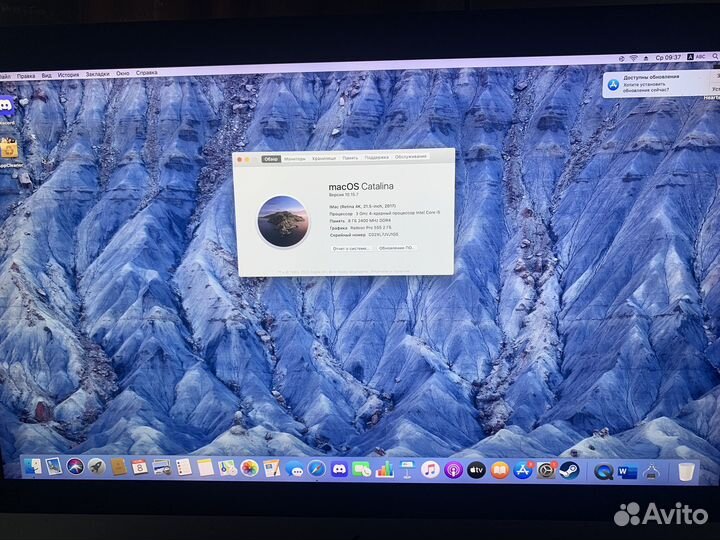Launch Safari compass icon in Dock
The width and height of the screenshot is (720, 540).
(x=316, y=469)
